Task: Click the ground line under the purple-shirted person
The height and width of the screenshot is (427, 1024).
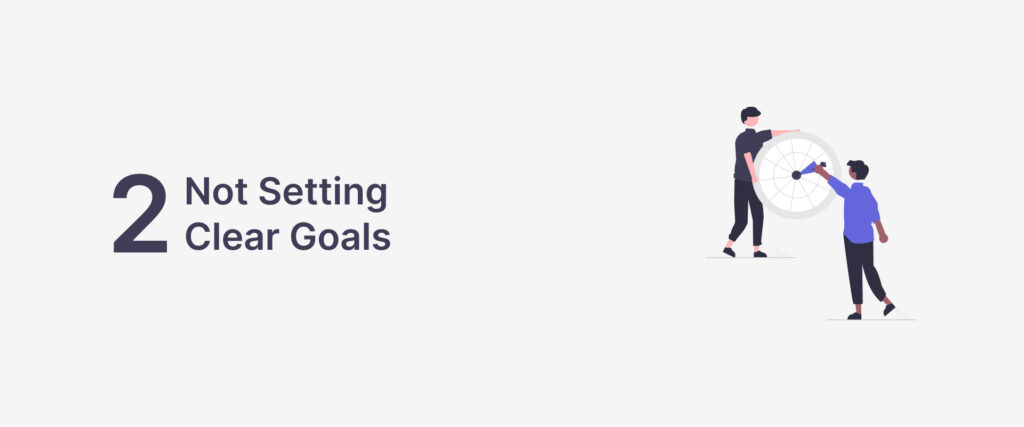Action: 870,319
